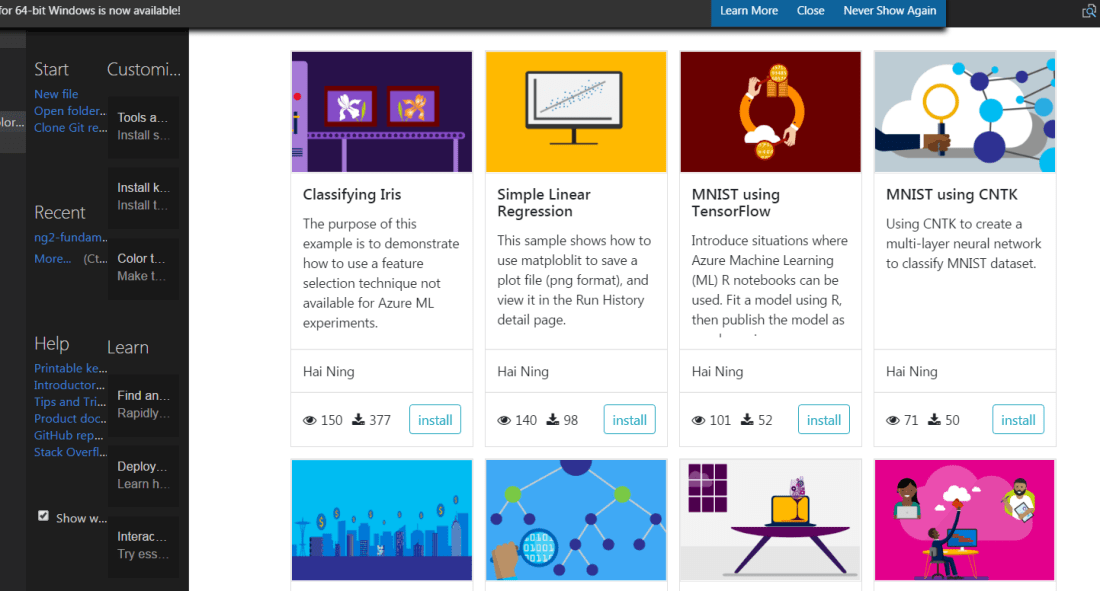Open the Stack Overflow help link
This screenshot has width=1100, height=591.
69,452
